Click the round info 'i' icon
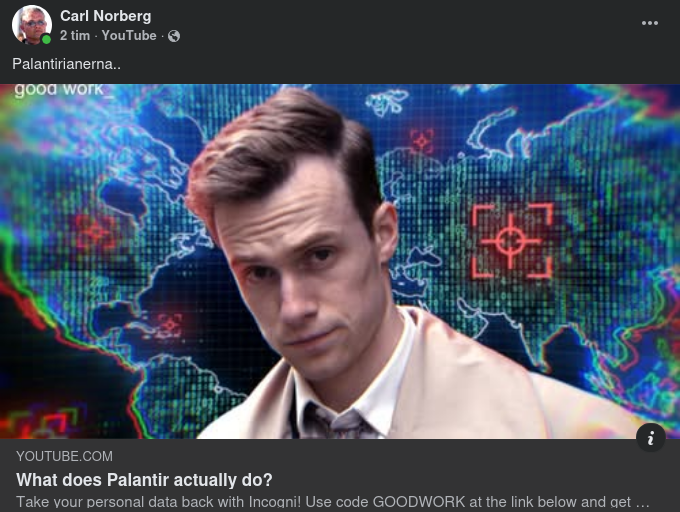 [651, 438]
